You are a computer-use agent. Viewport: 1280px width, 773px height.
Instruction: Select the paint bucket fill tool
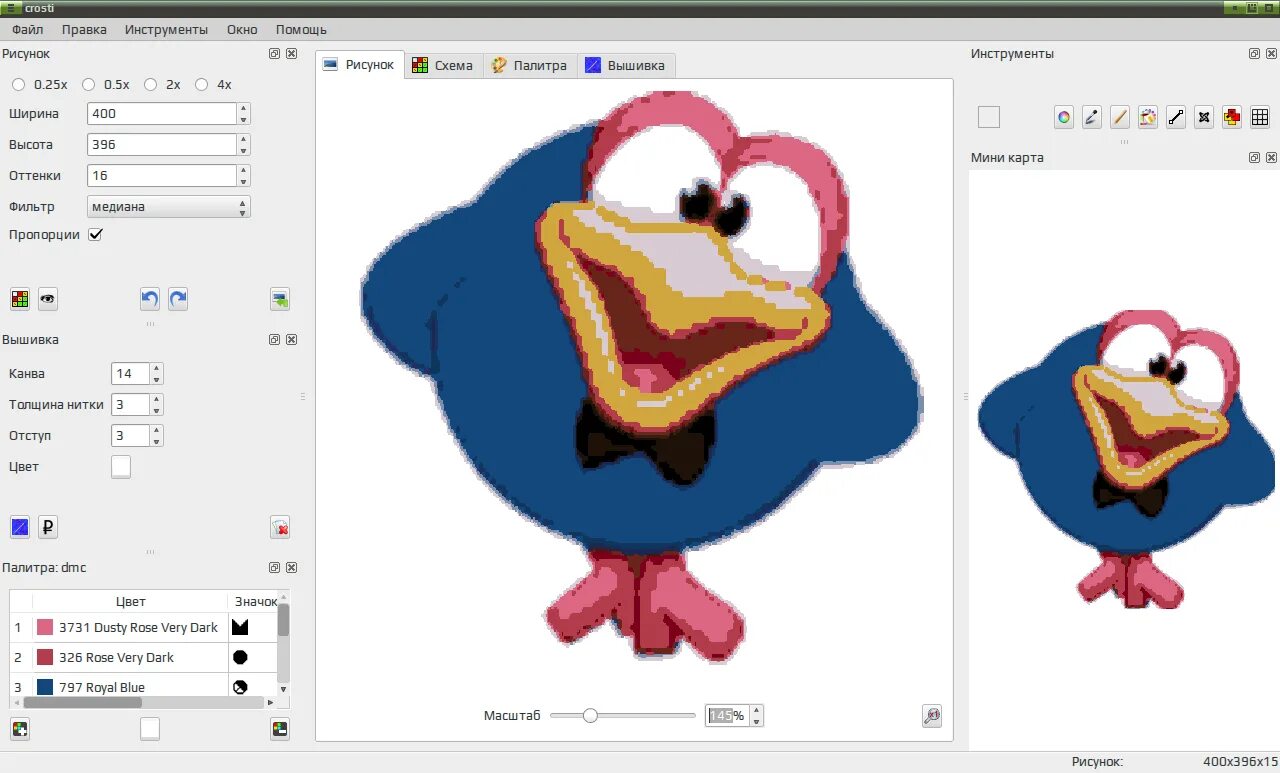coord(1148,117)
